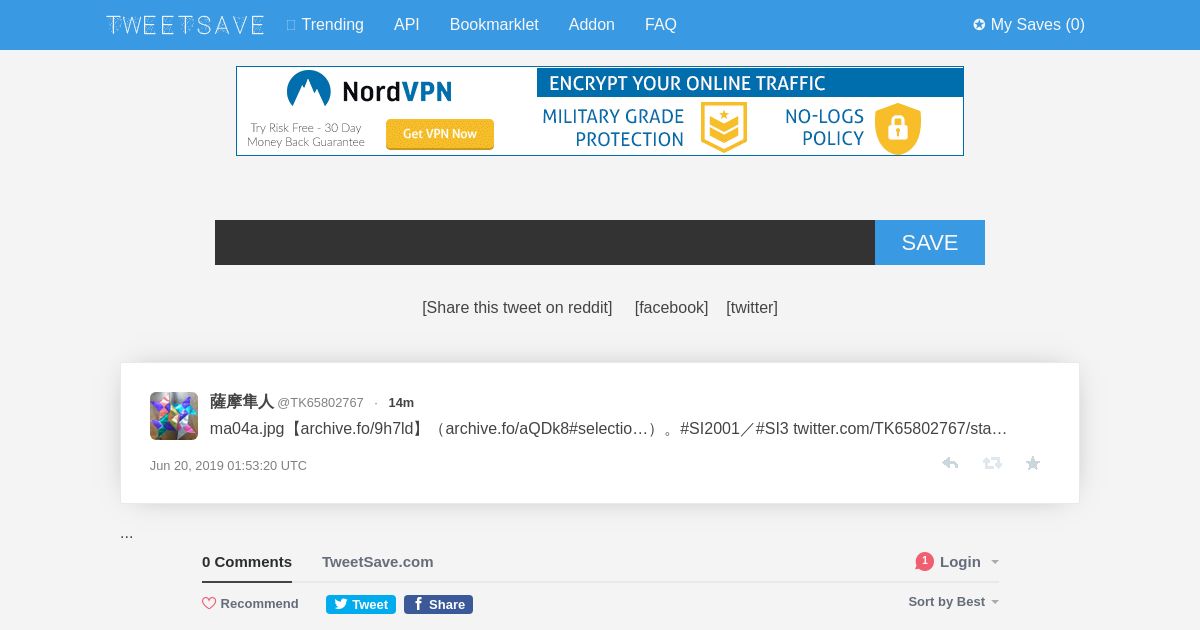The height and width of the screenshot is (630, 1200).
Task: Open the Addon page
Action: [x=592, y=25]
